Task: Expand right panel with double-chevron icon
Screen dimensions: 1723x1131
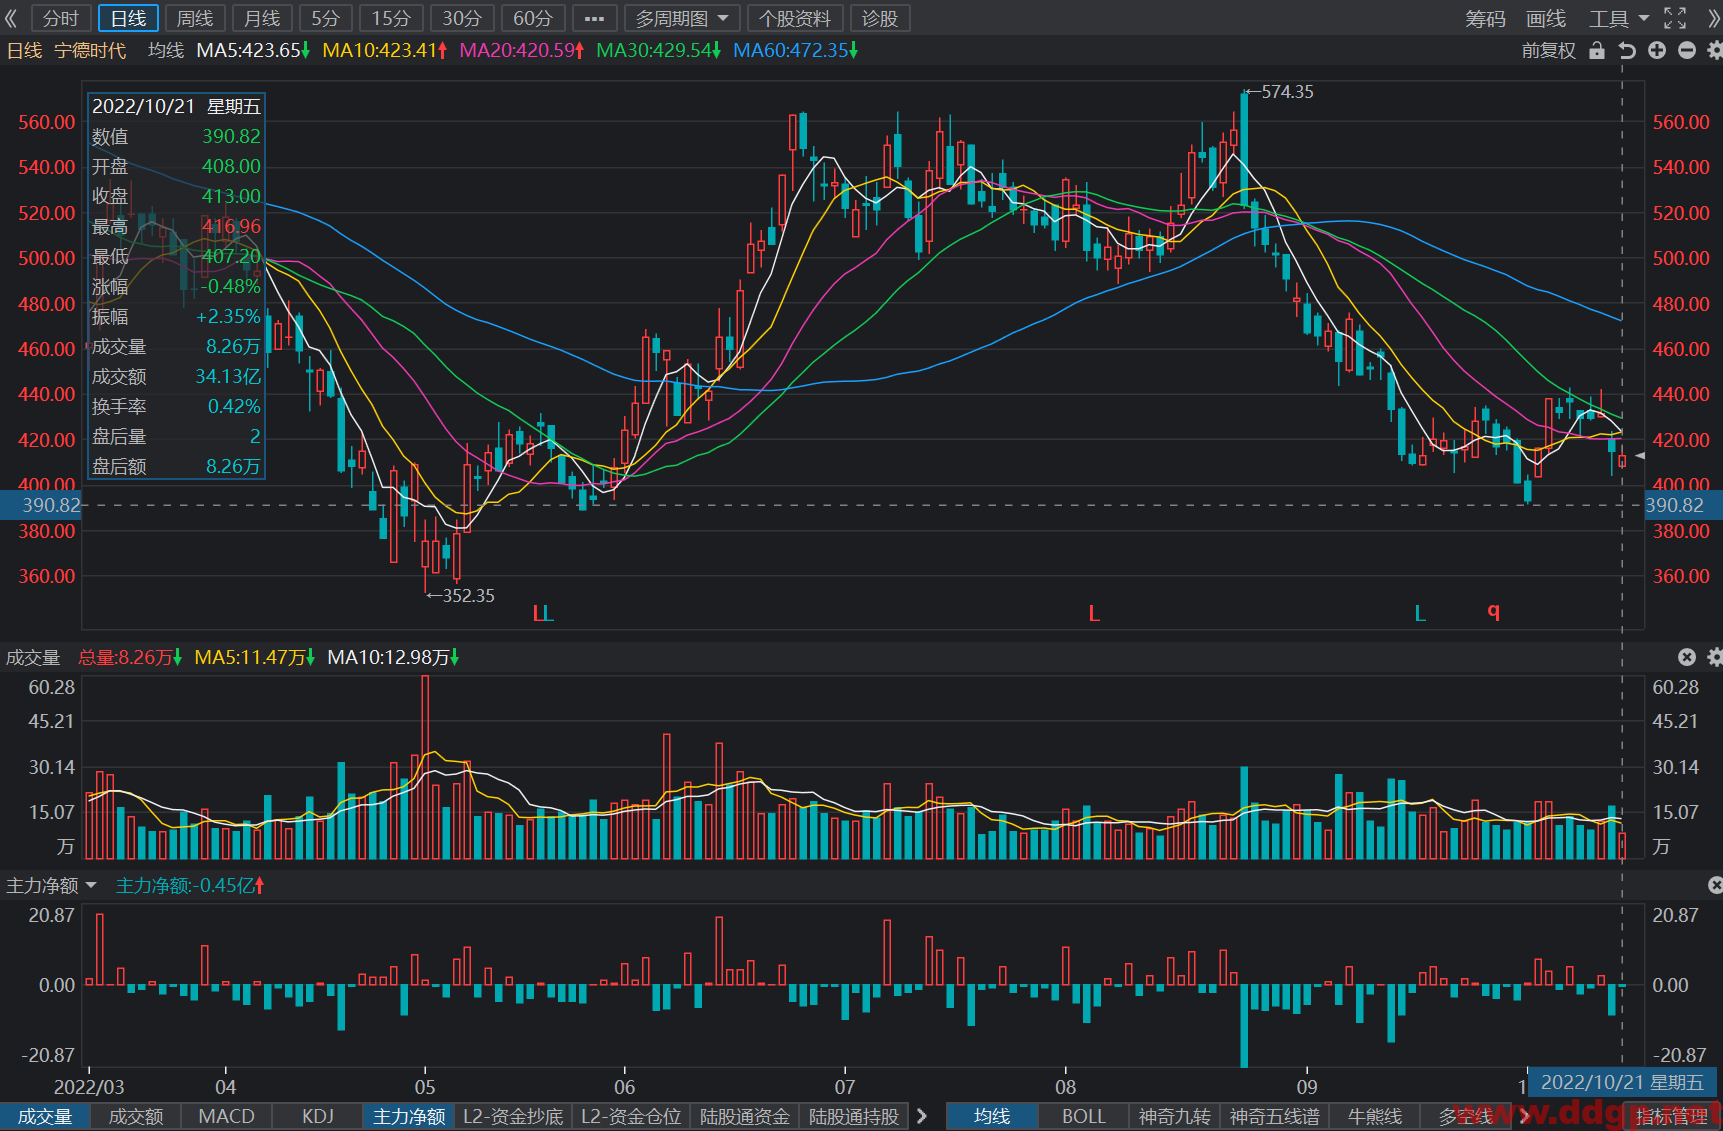Action: (1713, 18)
